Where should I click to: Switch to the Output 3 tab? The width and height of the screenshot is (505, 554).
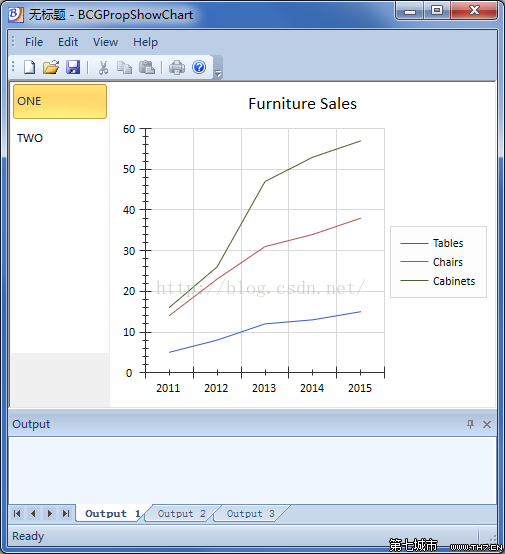250,513
